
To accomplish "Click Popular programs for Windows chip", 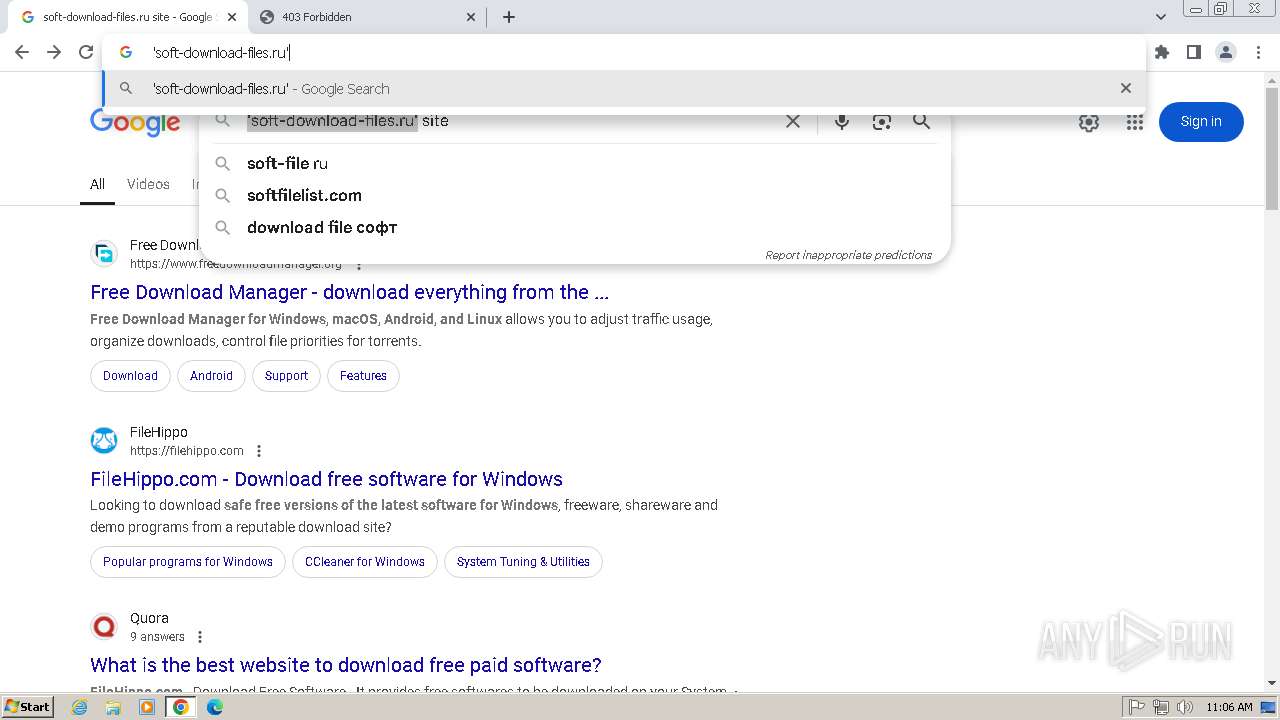I will click(188, 562).
